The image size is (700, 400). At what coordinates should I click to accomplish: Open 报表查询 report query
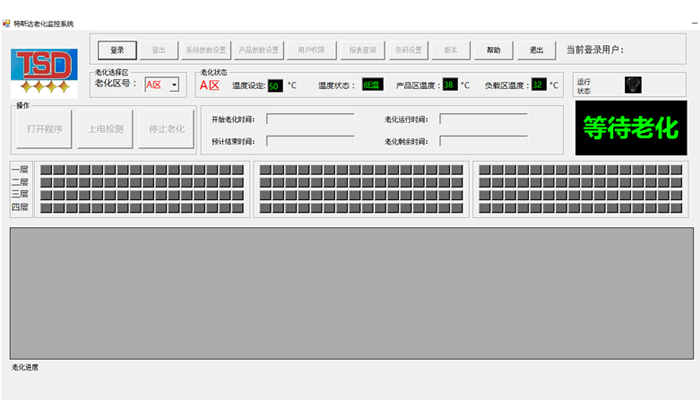[363, 50]
